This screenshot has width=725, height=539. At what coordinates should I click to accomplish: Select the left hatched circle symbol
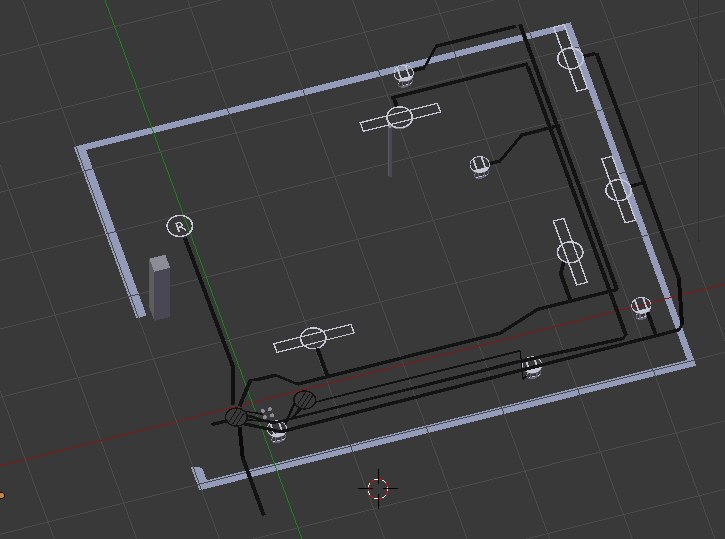pyautogui.click(x=236, y=416)
